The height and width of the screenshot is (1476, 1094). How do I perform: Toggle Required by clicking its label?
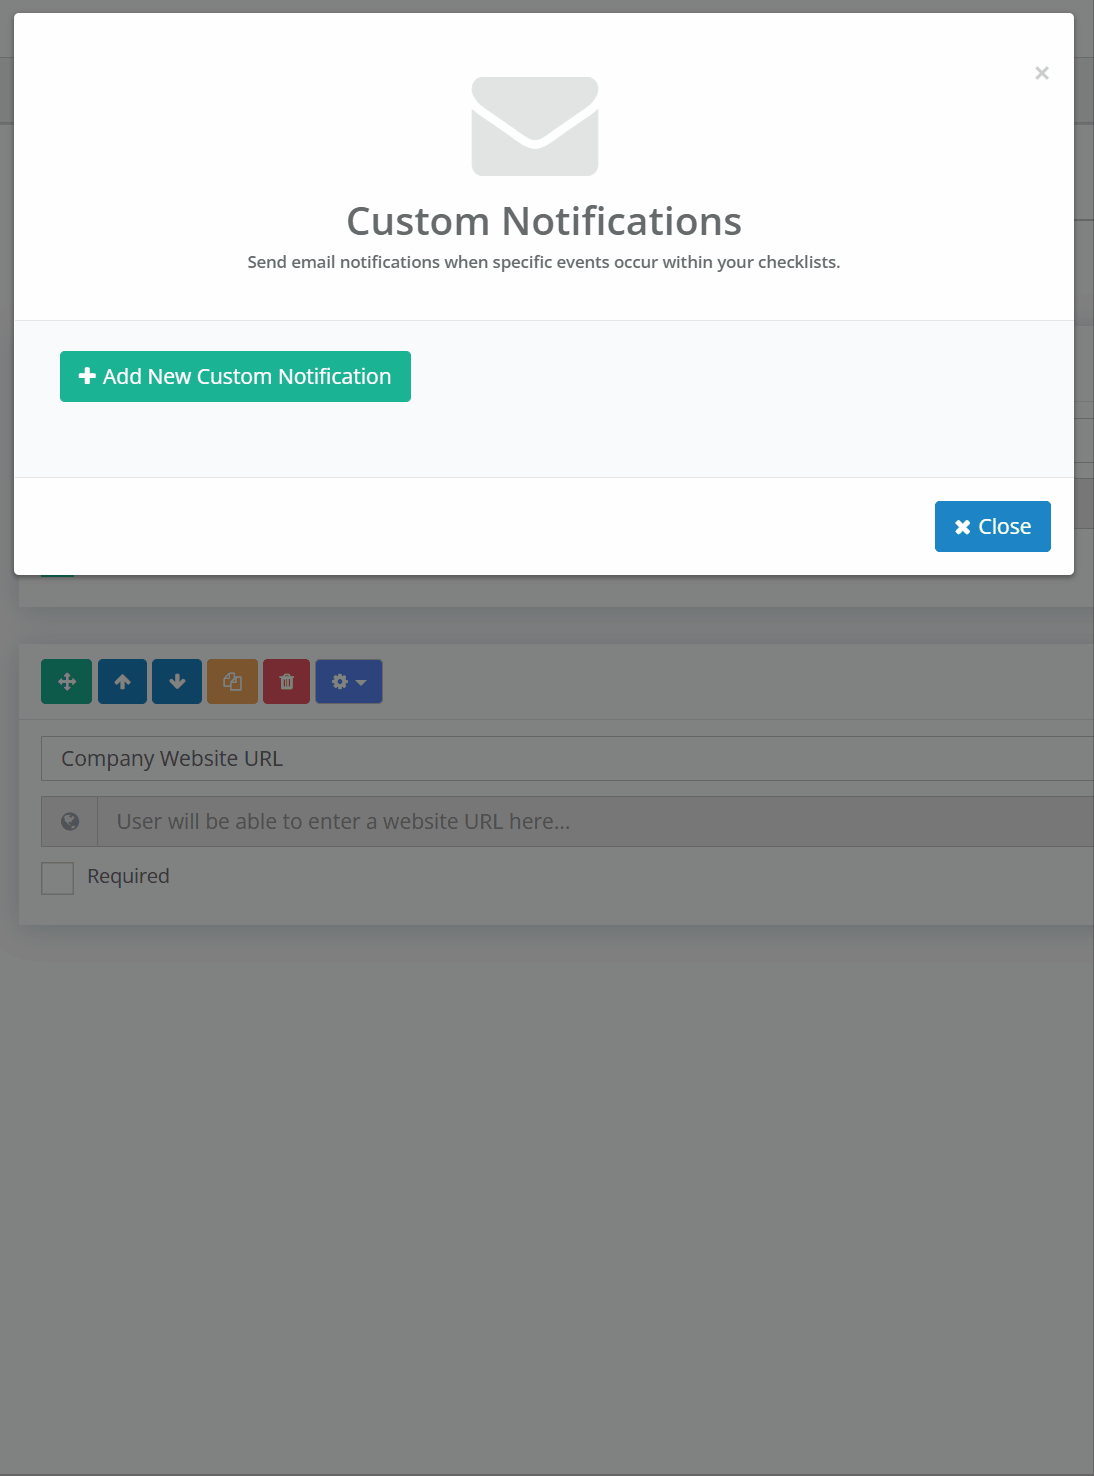click(x=127, y=876)
